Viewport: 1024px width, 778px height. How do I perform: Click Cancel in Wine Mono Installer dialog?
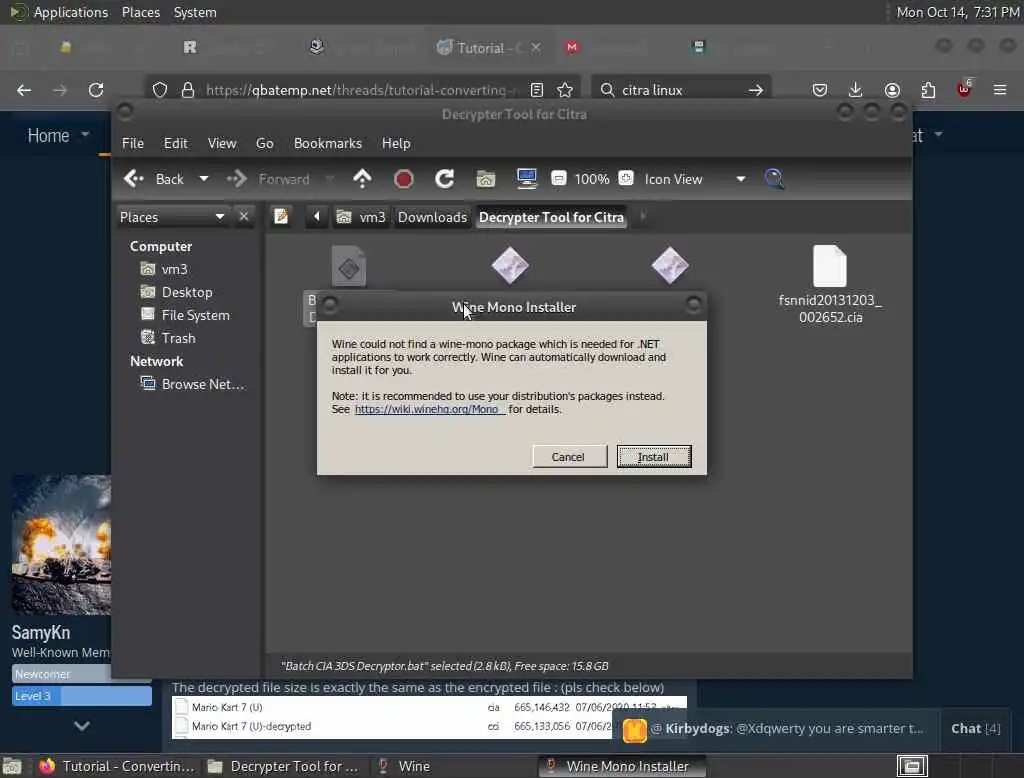pyautogui.click(x=569, y=457)
